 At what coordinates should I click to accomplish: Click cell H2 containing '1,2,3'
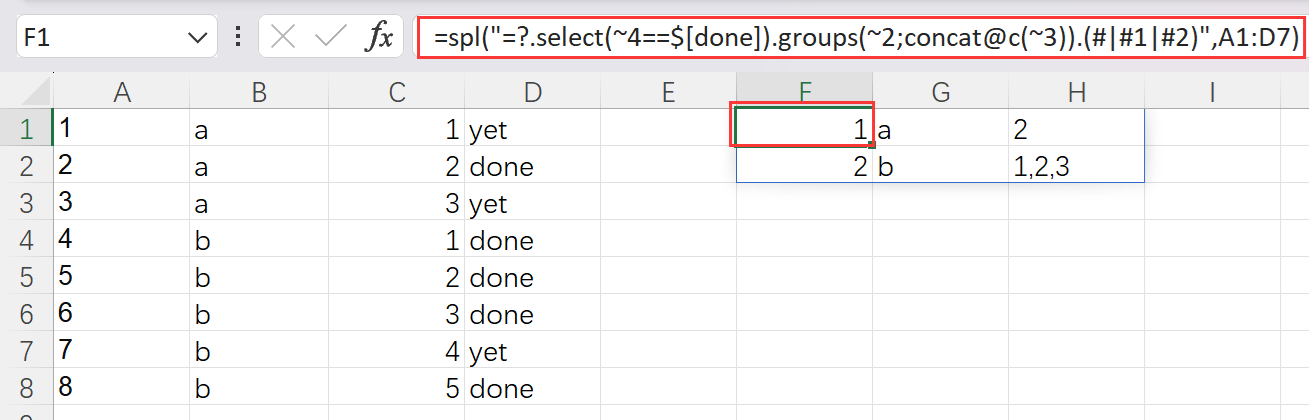pos(1076,166)
